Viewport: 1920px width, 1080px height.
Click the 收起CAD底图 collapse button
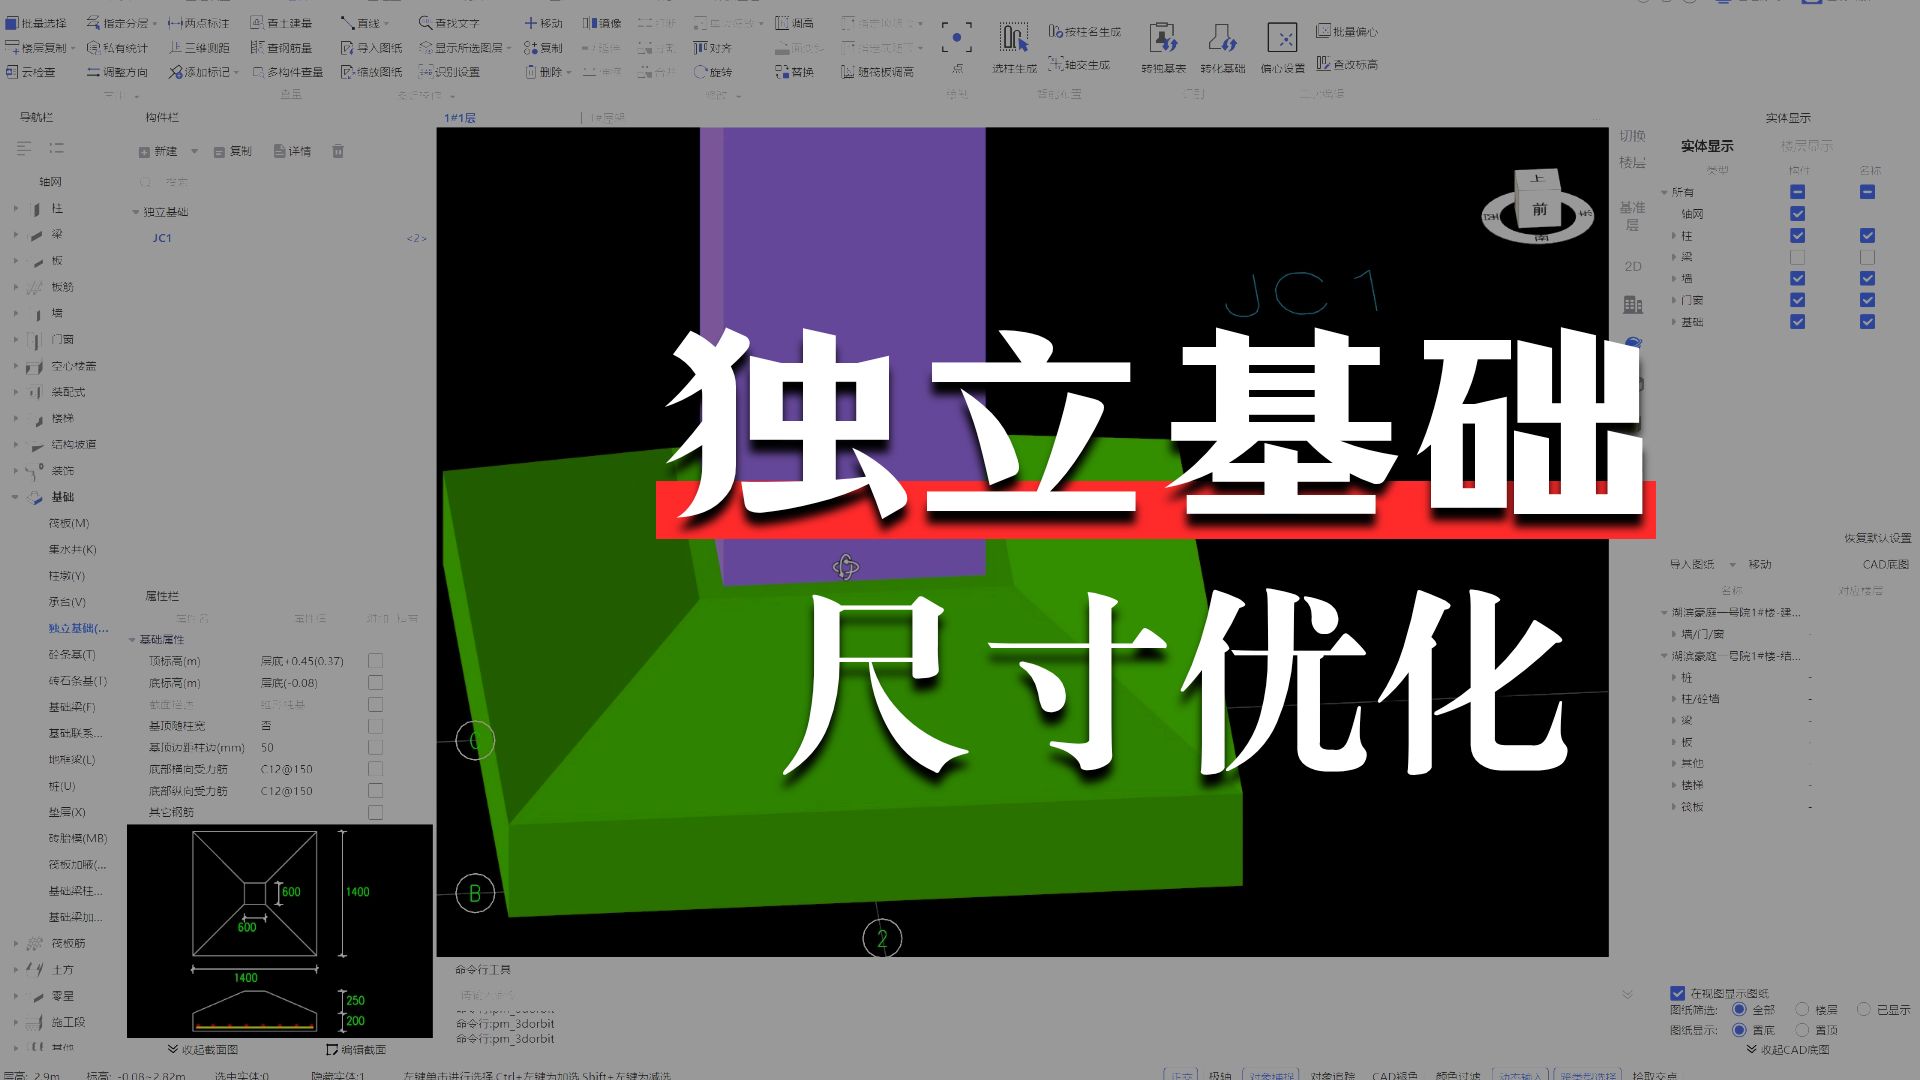click(x=1787, y=1049)
